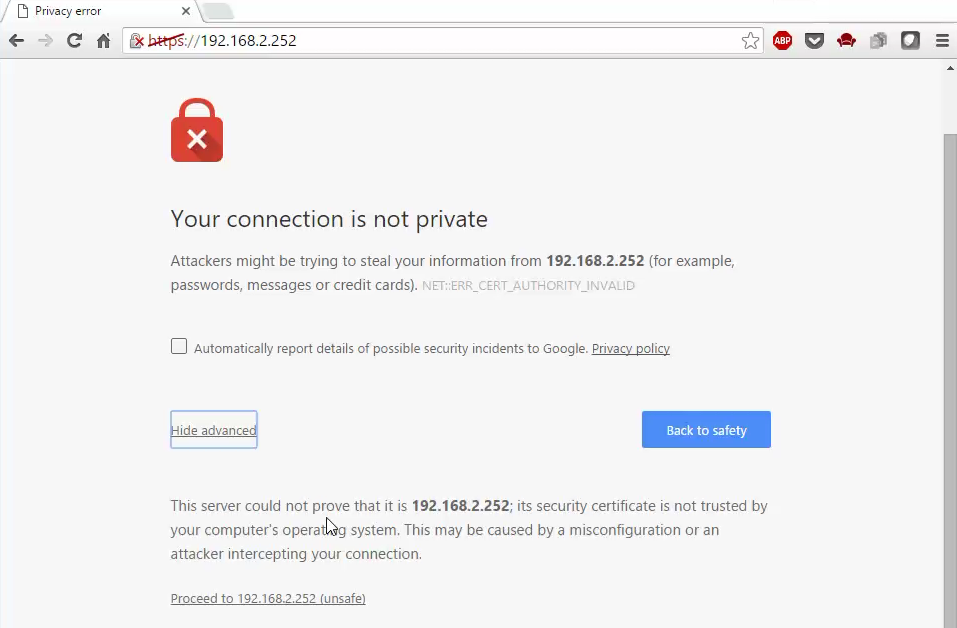957x628 pixels.
Task: Go to the home page icon
Action: (104, 41)
